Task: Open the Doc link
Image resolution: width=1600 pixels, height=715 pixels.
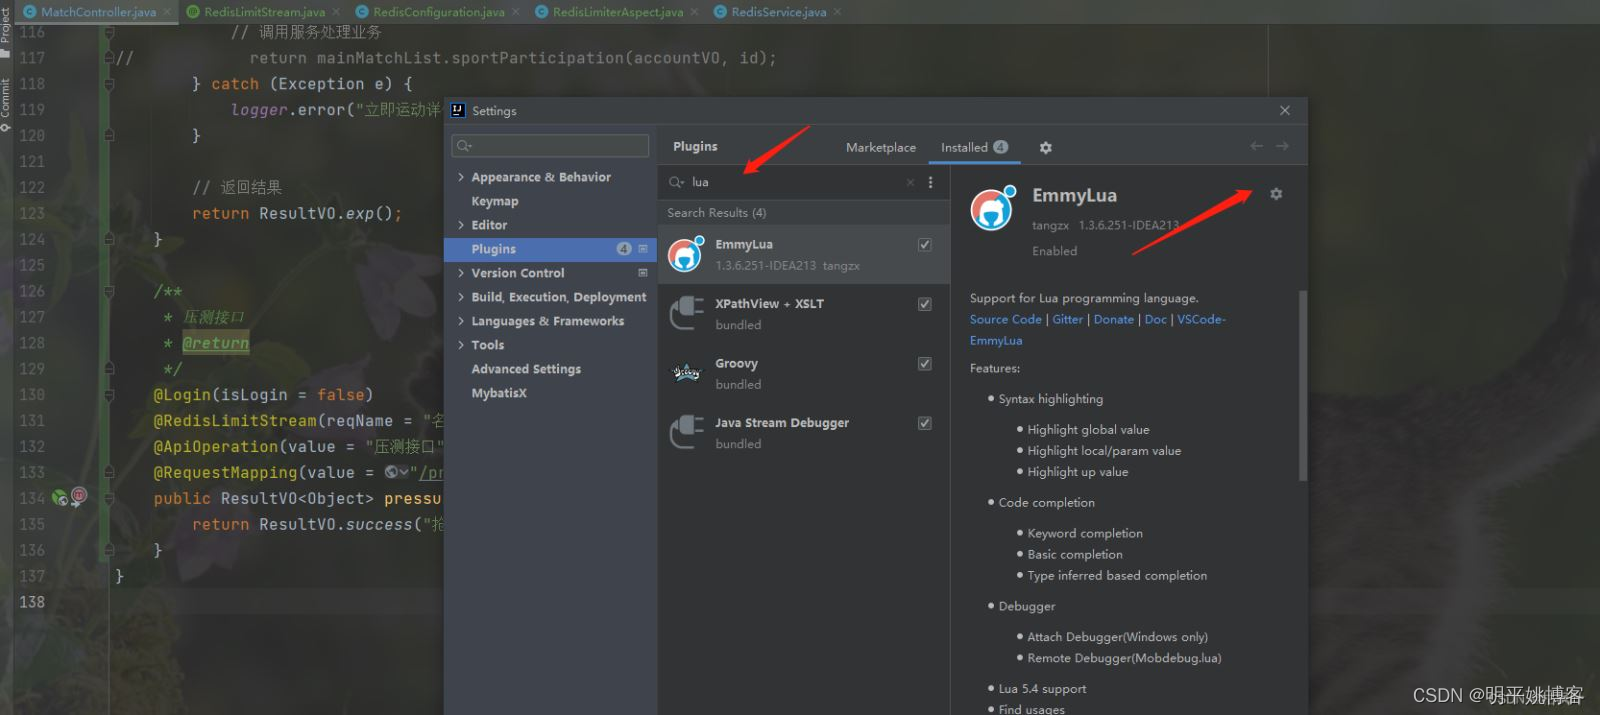Action: [x=1155, y=319]
